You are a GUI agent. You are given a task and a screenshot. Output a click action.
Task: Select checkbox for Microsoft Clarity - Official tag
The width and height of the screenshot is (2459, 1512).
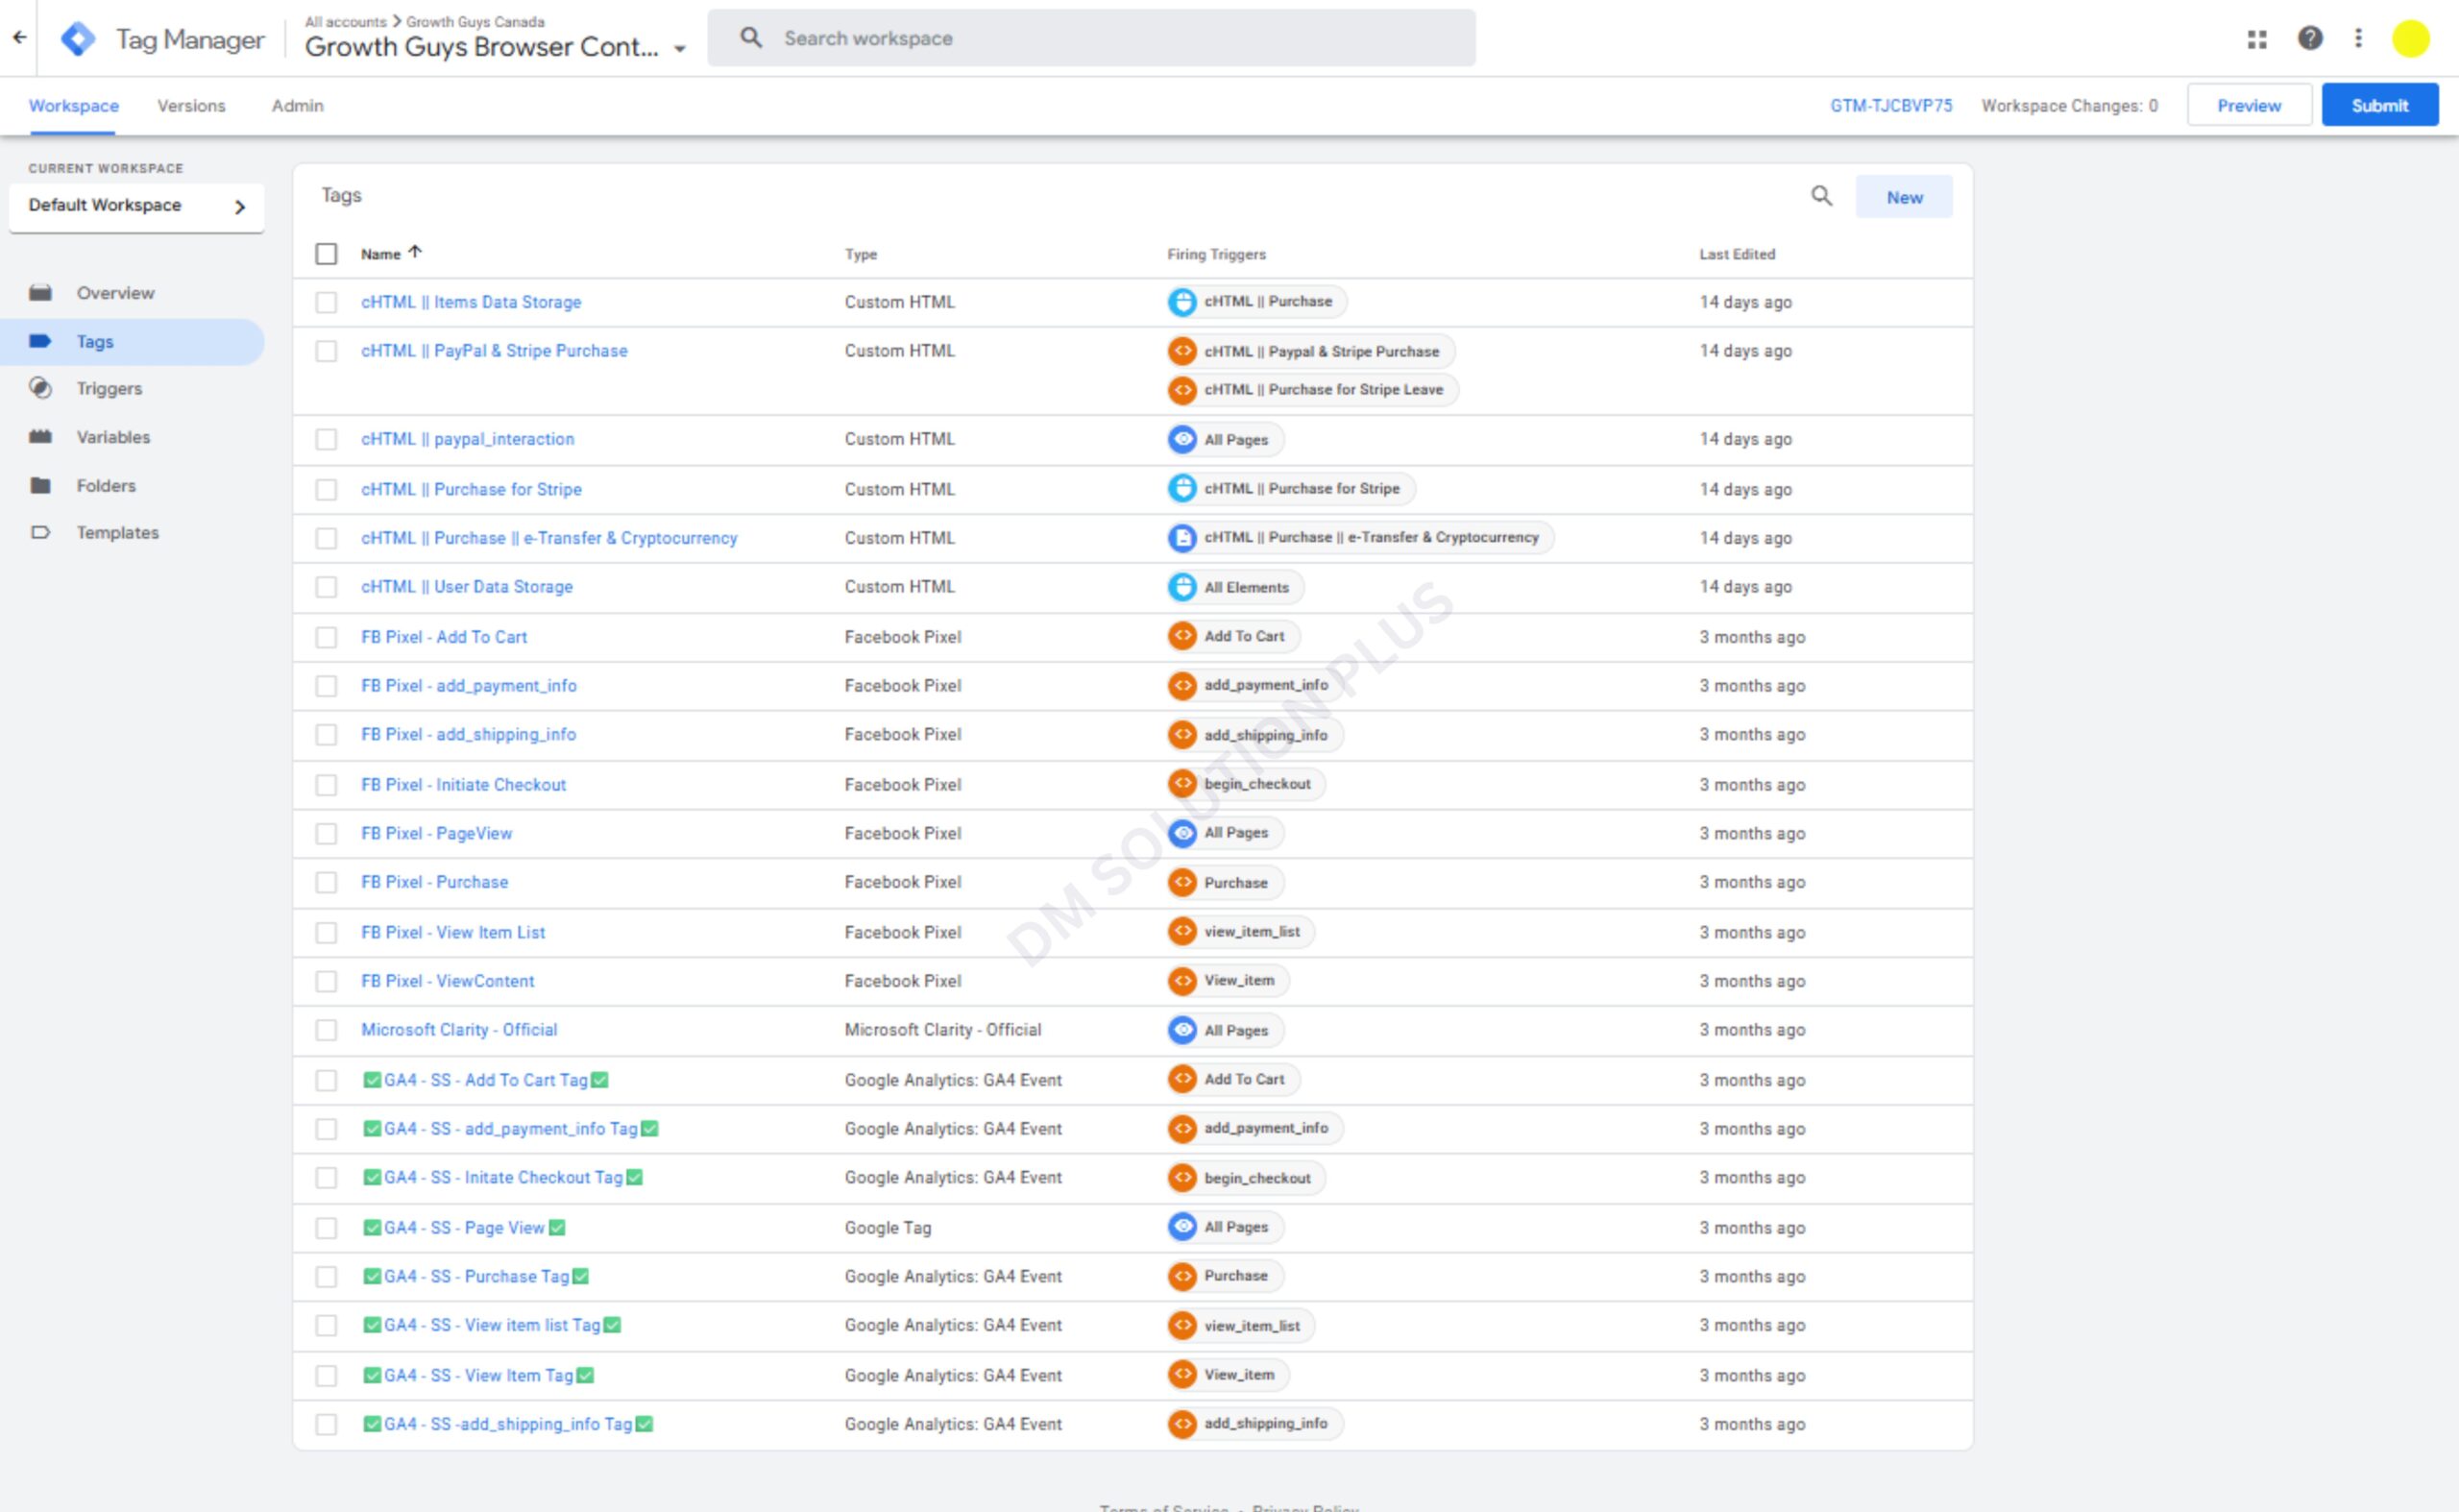pos(326,1030)
